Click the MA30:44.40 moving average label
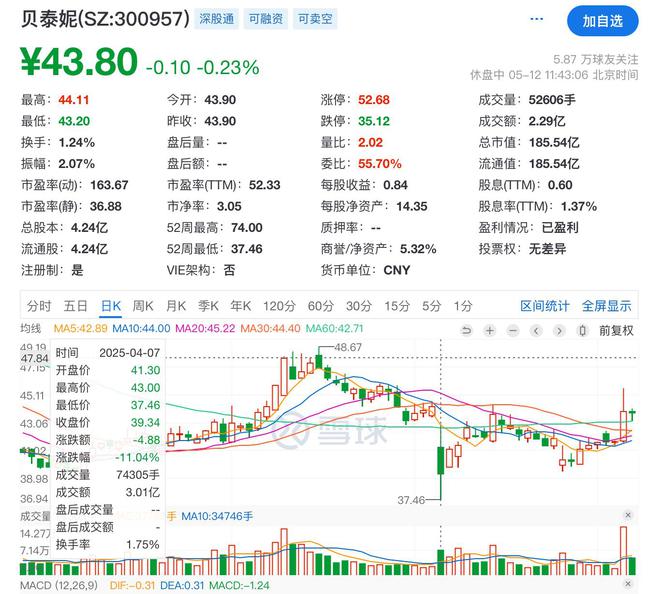This screenshot has height=594, width=660. click(x=270, y=328)
